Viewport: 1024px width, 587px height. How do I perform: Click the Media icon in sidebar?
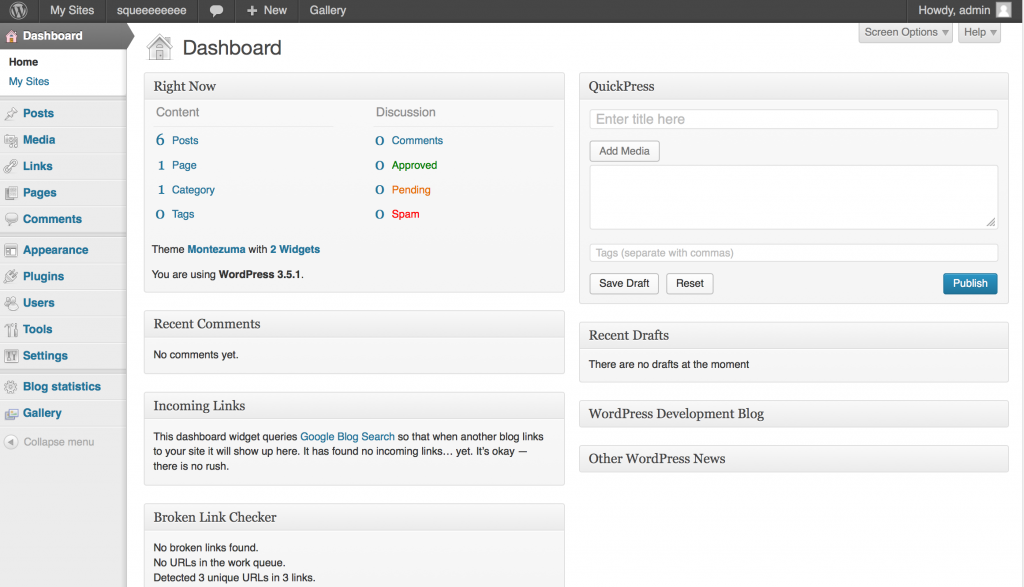[x=11, y=140]
